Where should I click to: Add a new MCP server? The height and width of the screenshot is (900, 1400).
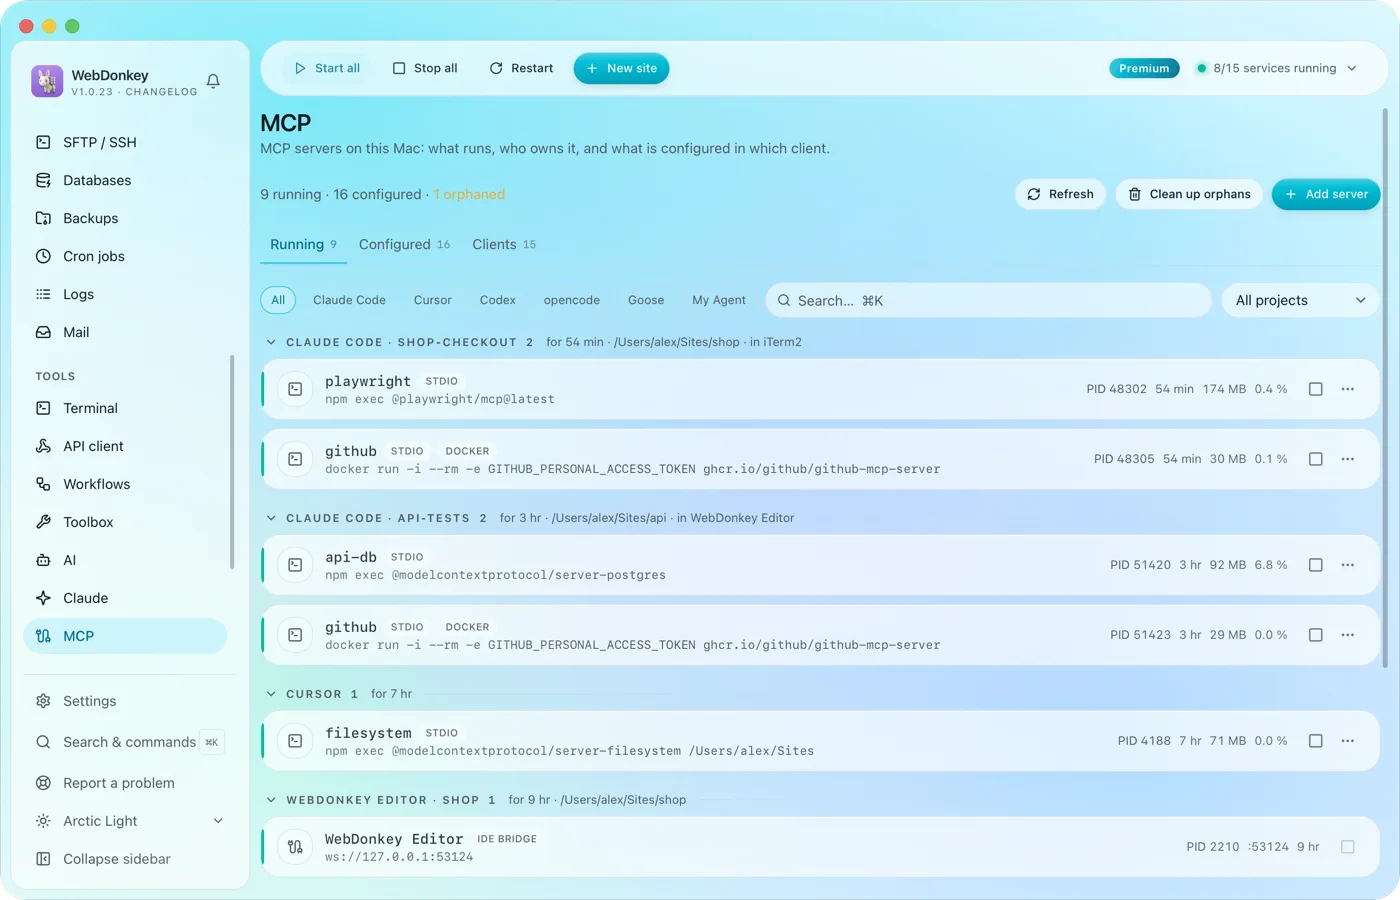pyautogui.click(x=1326, y=194)
